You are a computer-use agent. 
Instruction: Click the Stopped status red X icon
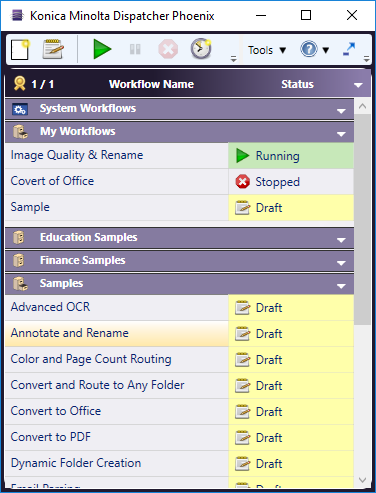[x=242, y=182]
